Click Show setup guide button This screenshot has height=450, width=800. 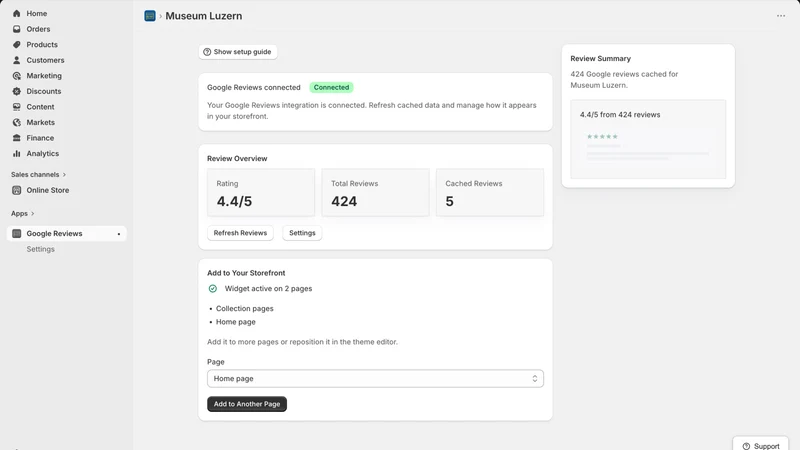(x=238, y=52)
